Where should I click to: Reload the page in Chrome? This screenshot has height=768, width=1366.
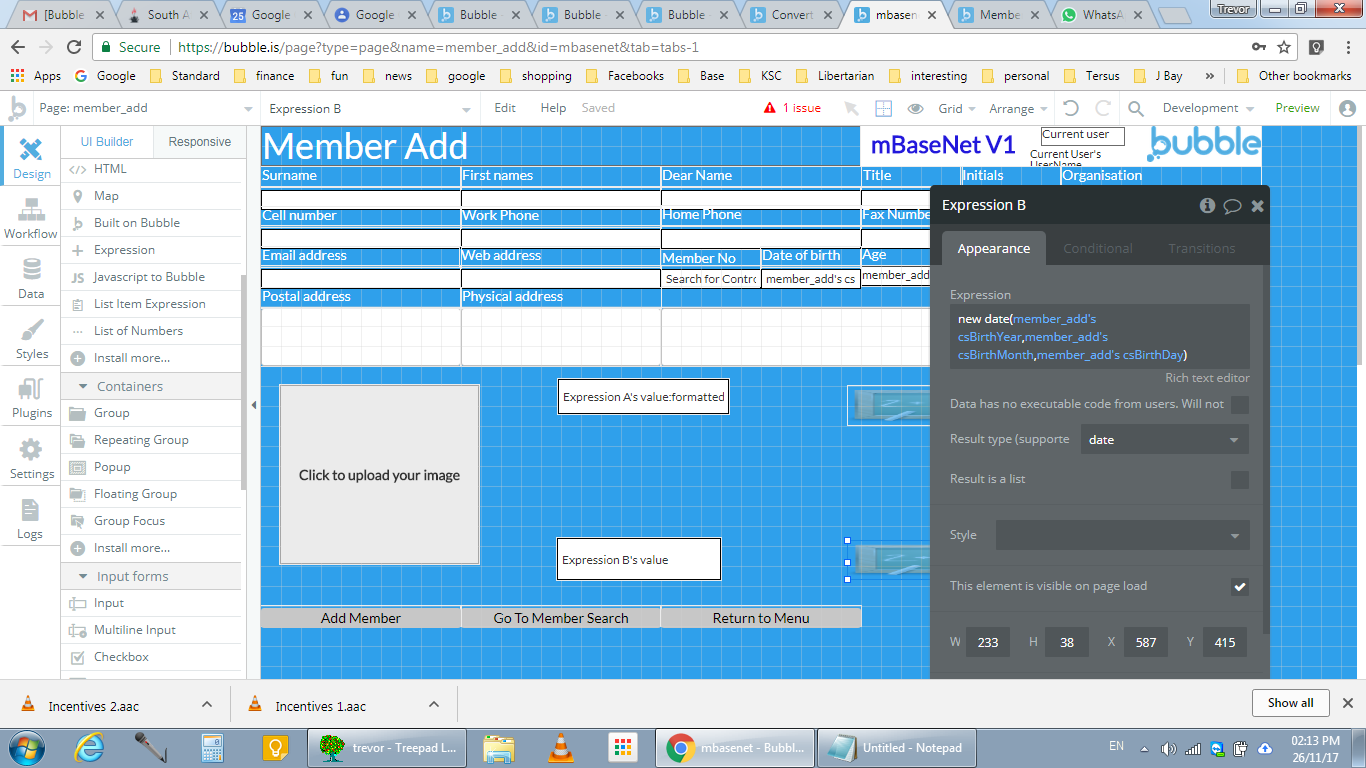73,47
